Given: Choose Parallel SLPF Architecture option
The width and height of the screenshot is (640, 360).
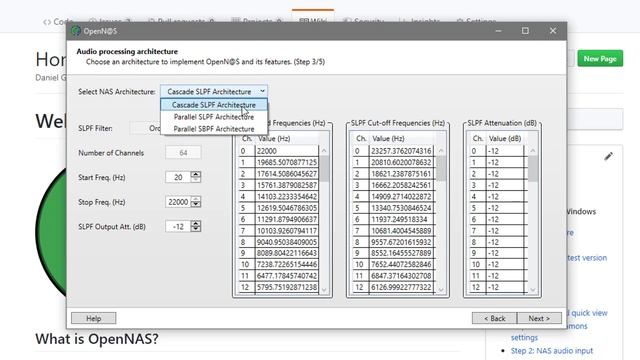Looking at the screenshot, I should coord(214,117).
